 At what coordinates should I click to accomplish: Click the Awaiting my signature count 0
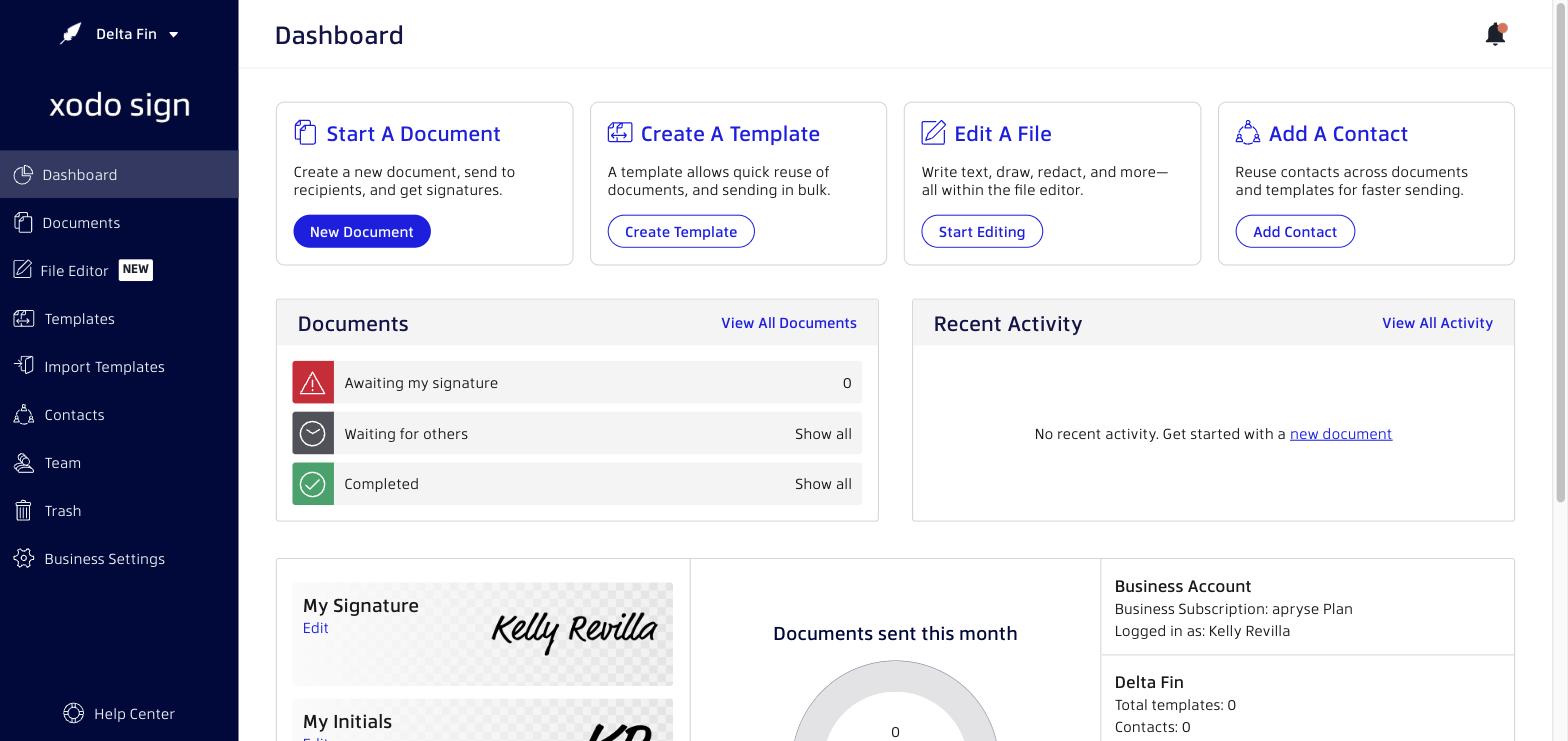point(847,383)
